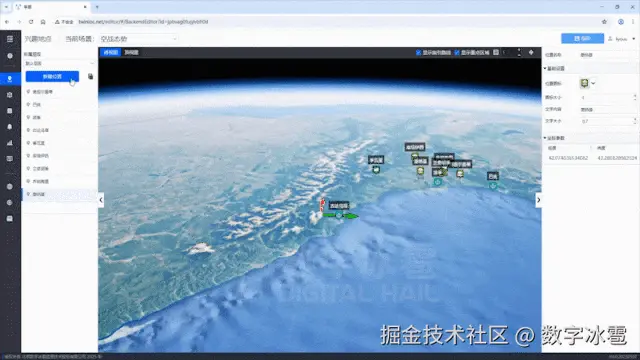Open the bell notifications sidebar icon

tap(10, 127)
